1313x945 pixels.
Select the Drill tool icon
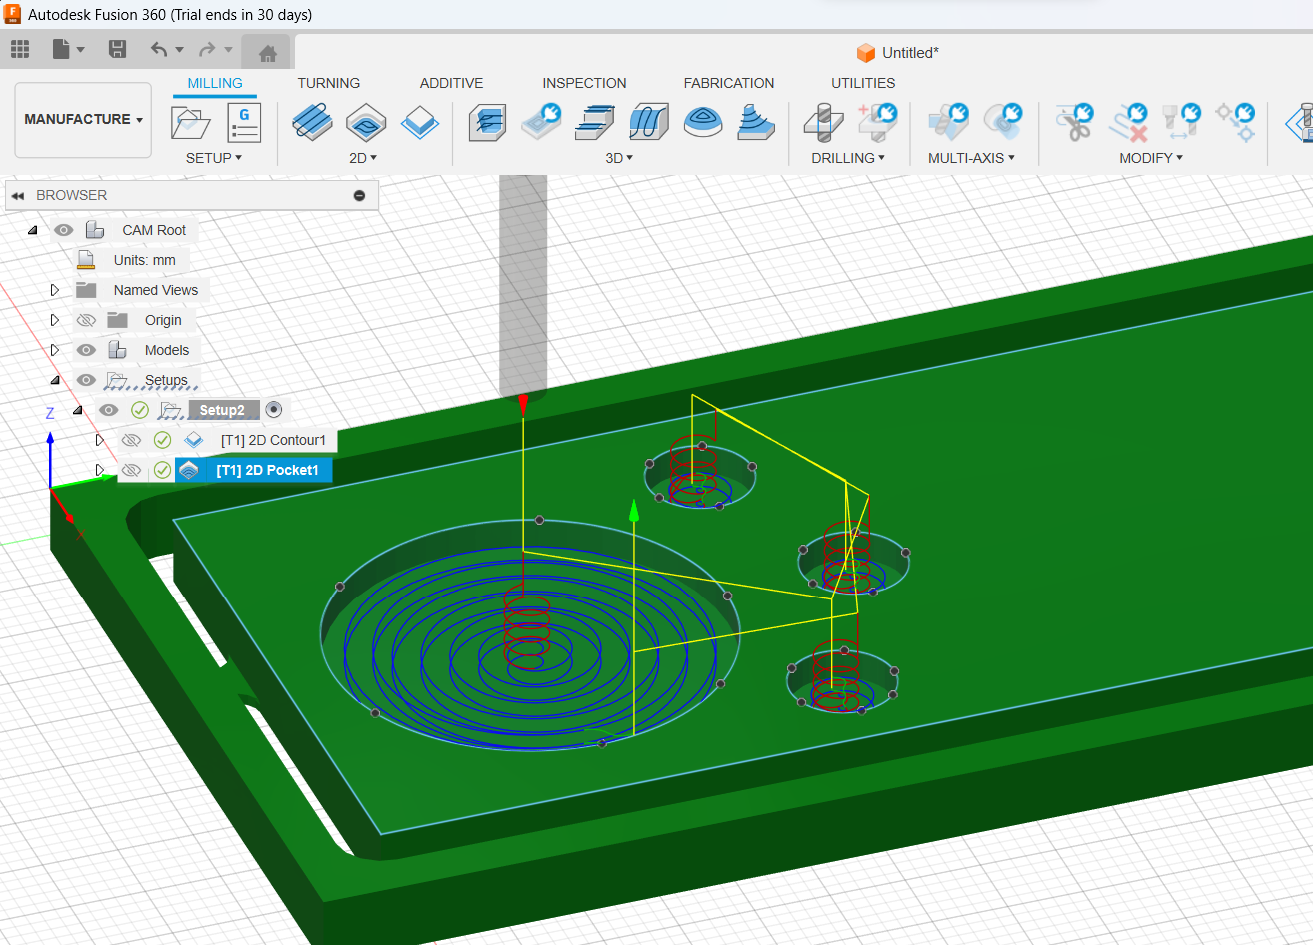824,122
